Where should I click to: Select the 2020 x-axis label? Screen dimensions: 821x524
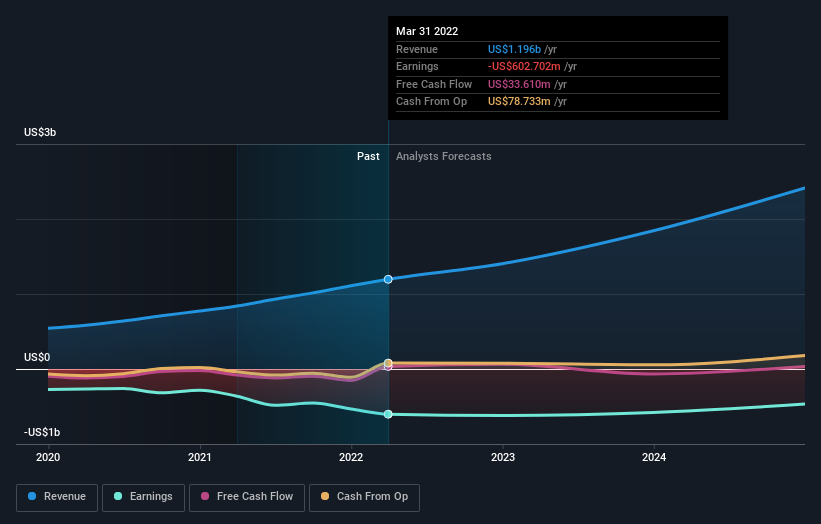pyautogui.click(x=48, y=457)
